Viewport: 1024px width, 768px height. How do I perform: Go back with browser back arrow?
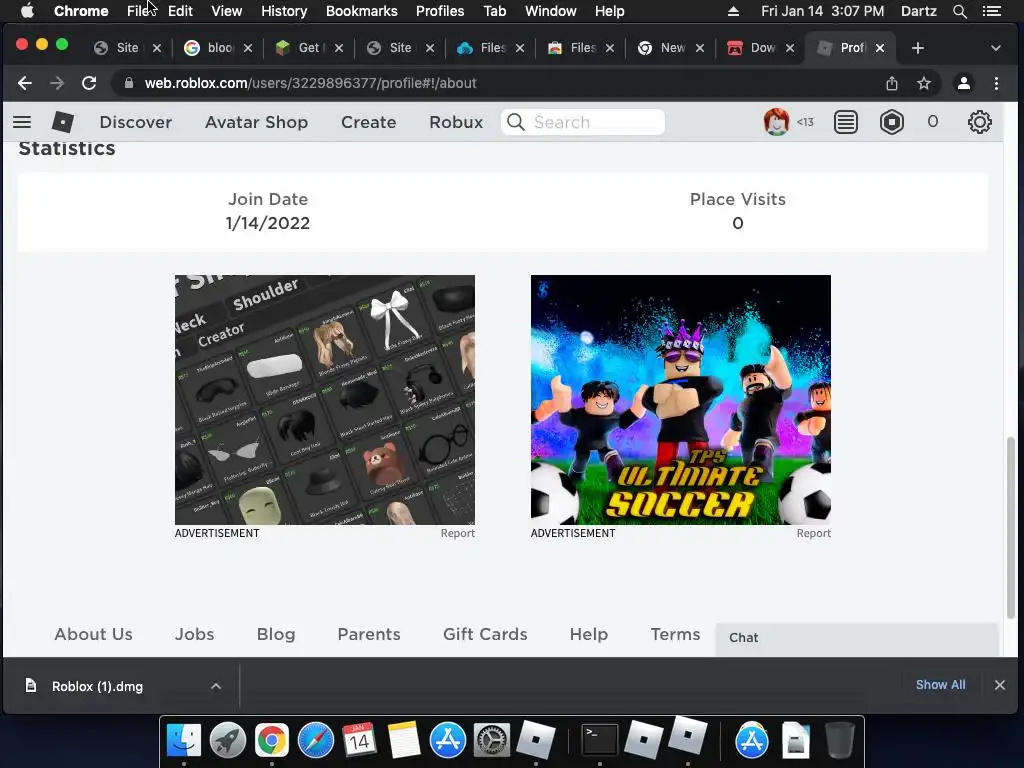click(x=25, y=83)
